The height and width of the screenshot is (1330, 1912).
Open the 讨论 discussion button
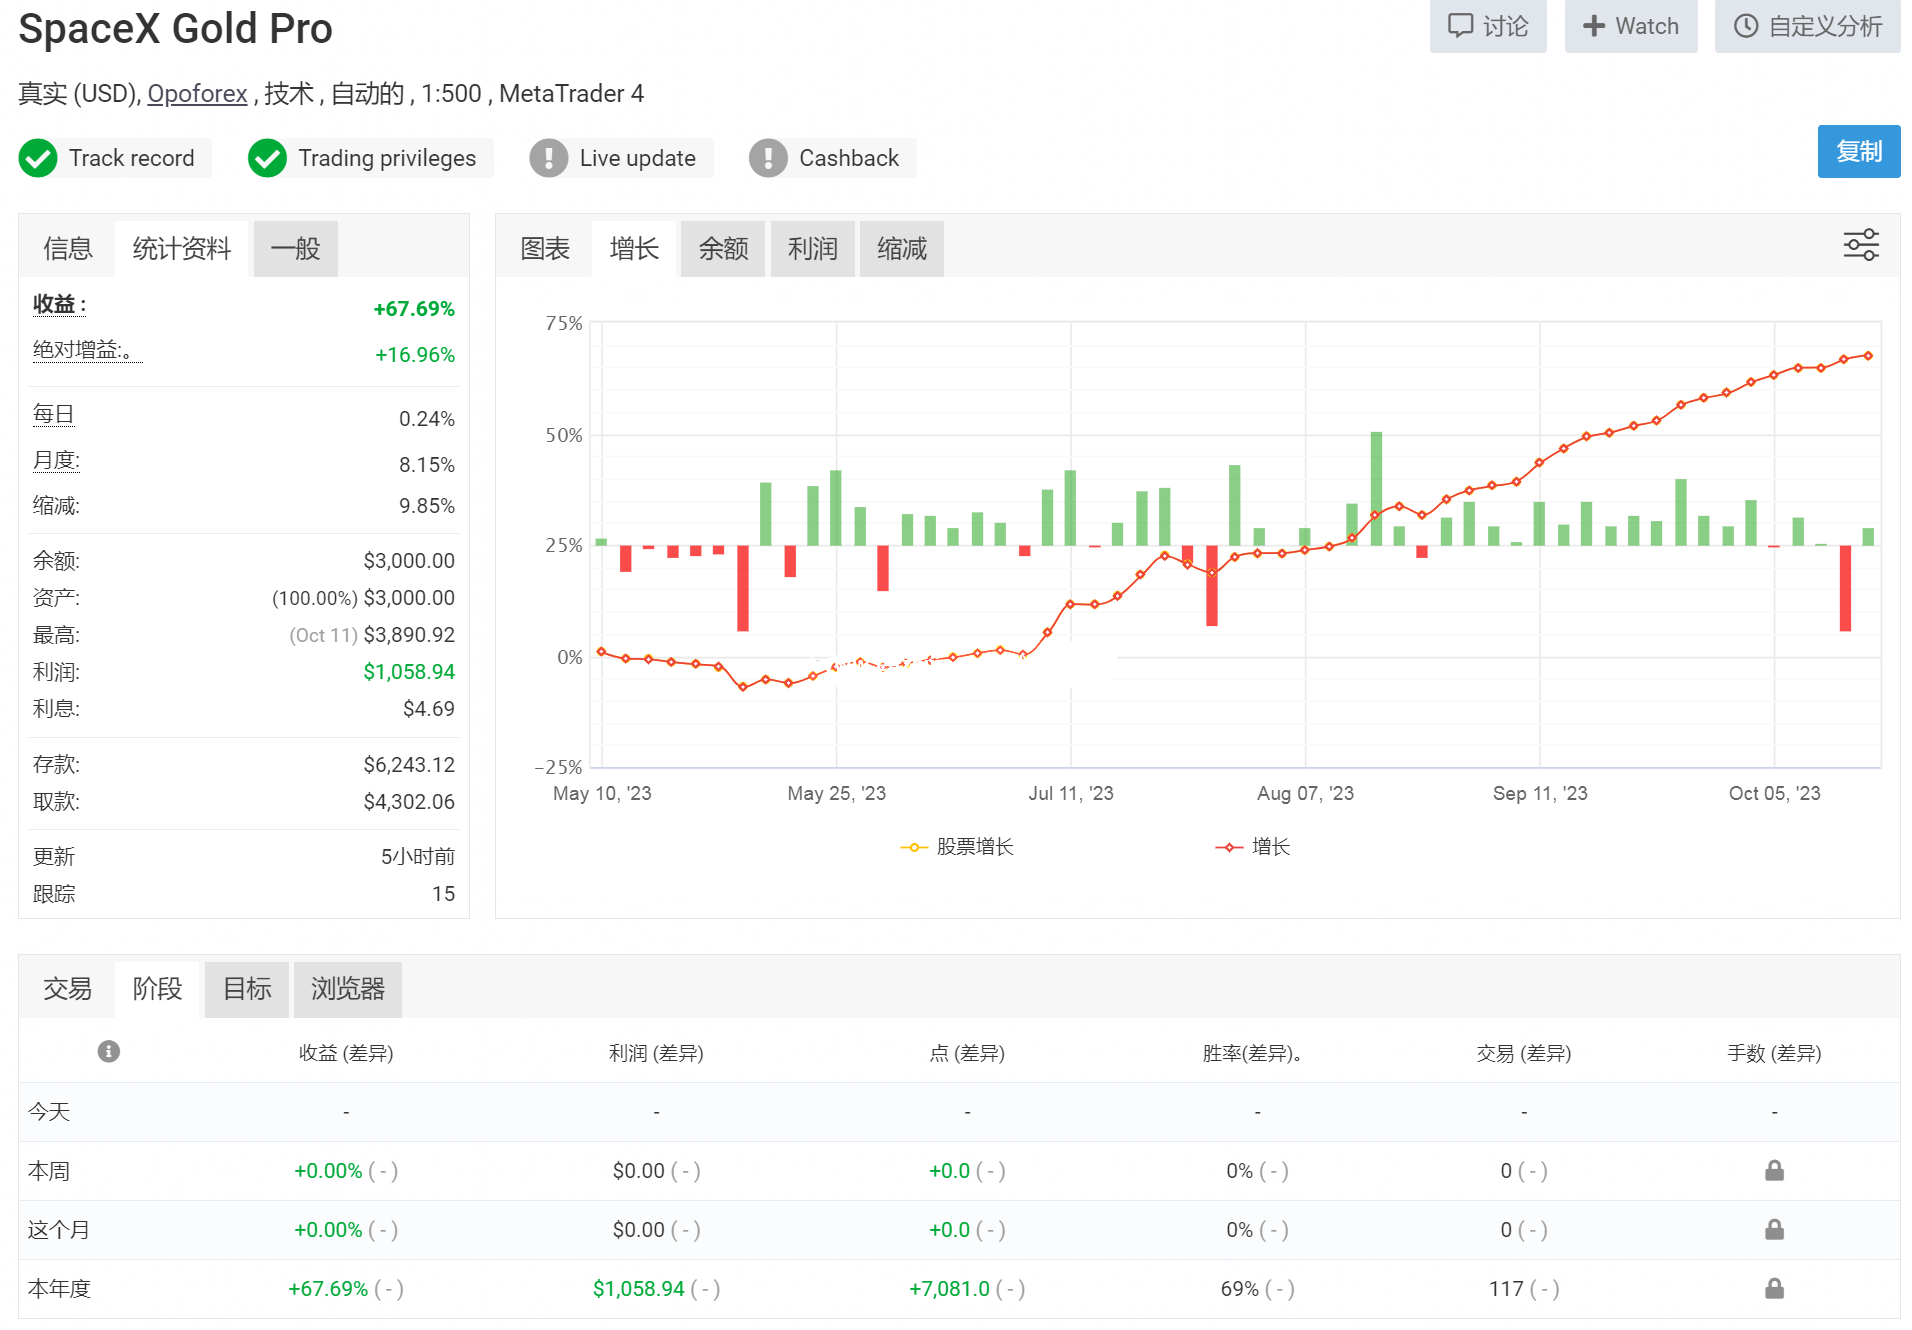(x=1487, y=26)
